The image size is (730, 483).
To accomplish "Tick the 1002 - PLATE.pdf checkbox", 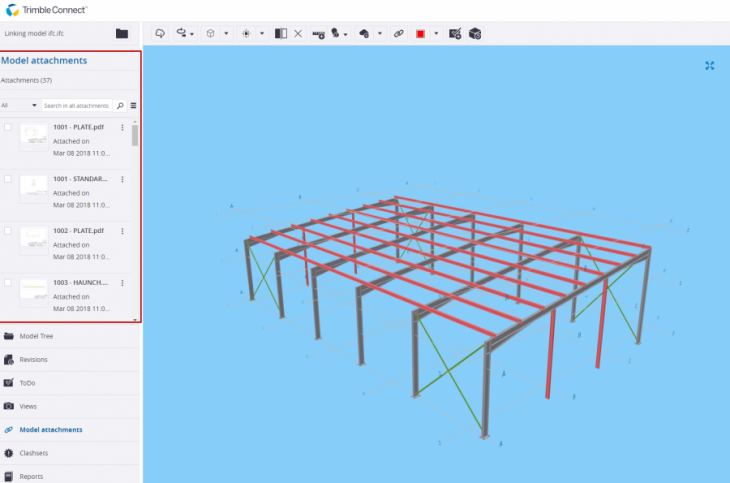I will pyautogui.click(x=8, y=231).
